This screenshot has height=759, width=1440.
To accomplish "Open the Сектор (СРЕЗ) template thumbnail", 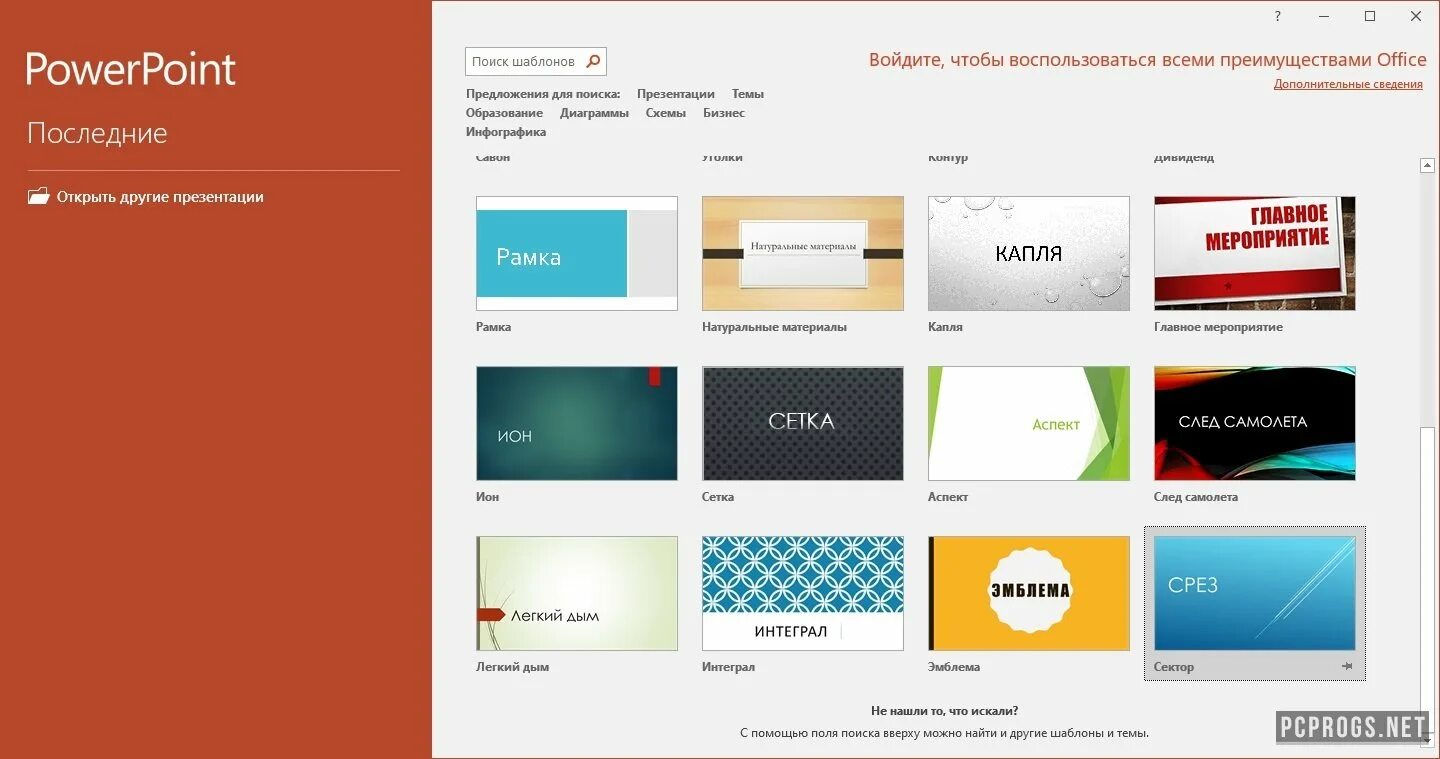I will [1255, 593].
